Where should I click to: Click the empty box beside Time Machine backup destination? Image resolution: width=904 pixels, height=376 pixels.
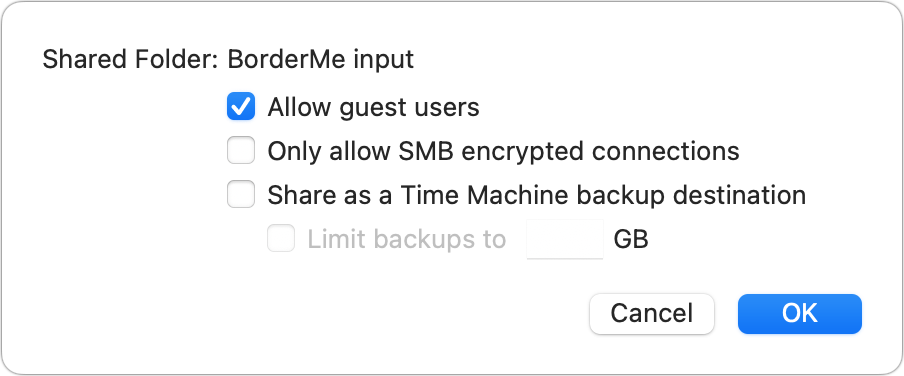coord(240,195)
